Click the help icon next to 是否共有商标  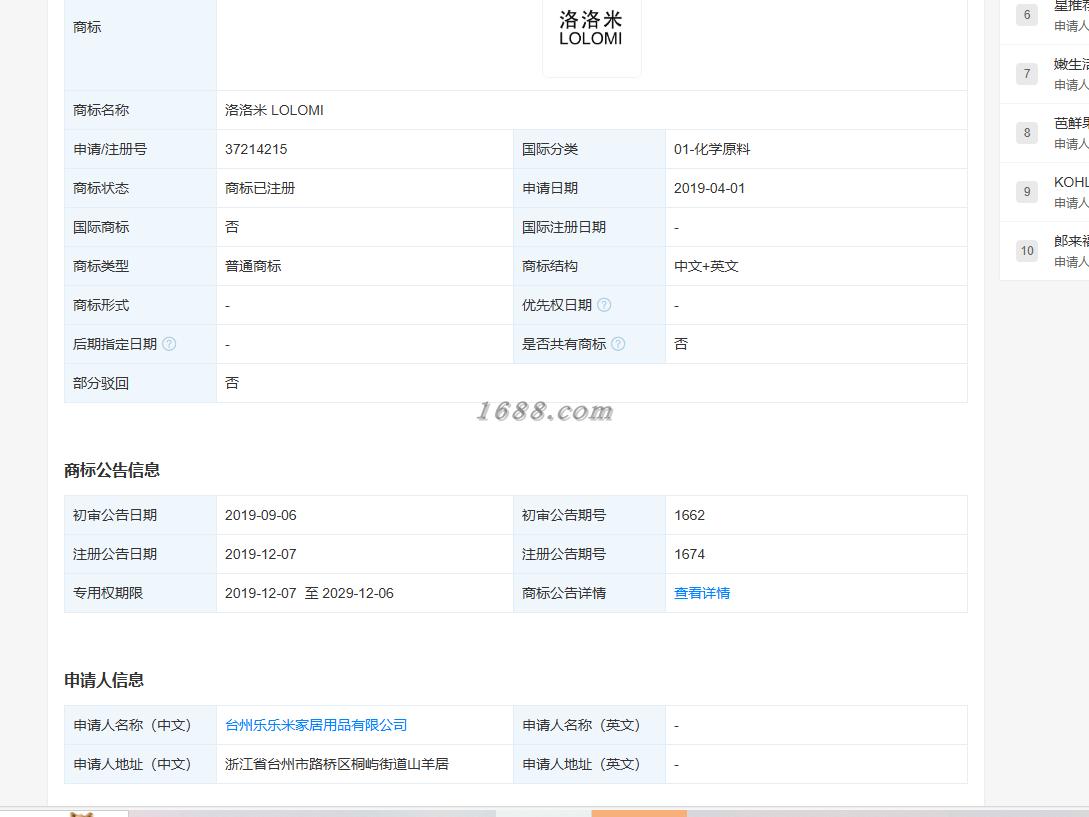618,344
